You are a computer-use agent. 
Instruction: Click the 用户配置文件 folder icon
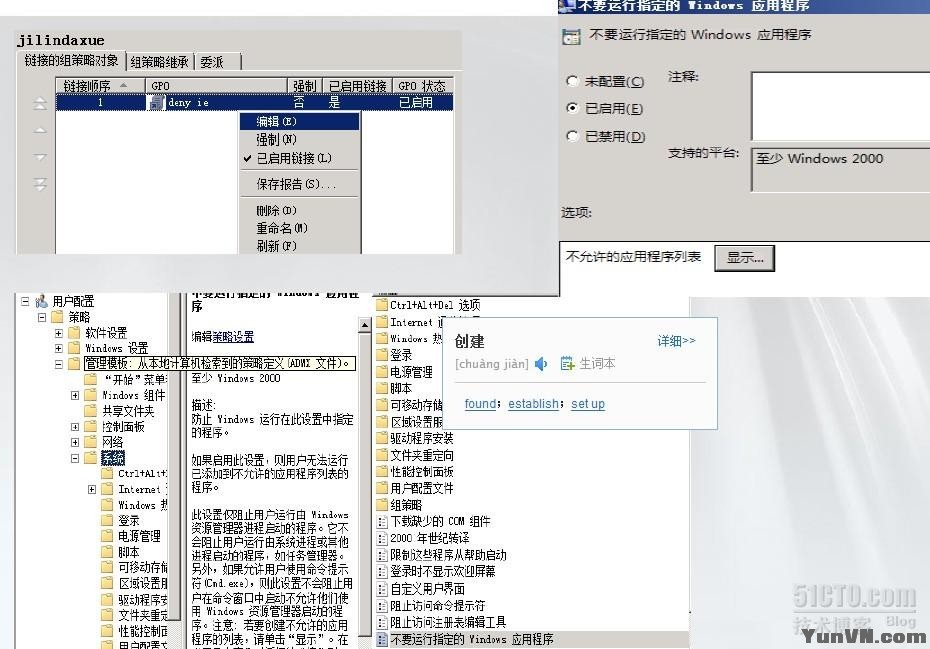pyautogui.click(x=382, y=488)
